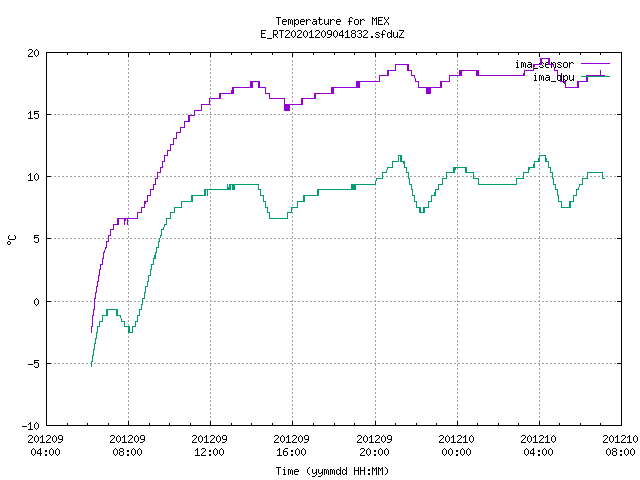
Task: Click the y-axis value −10
Action: [x=31, y=426]
